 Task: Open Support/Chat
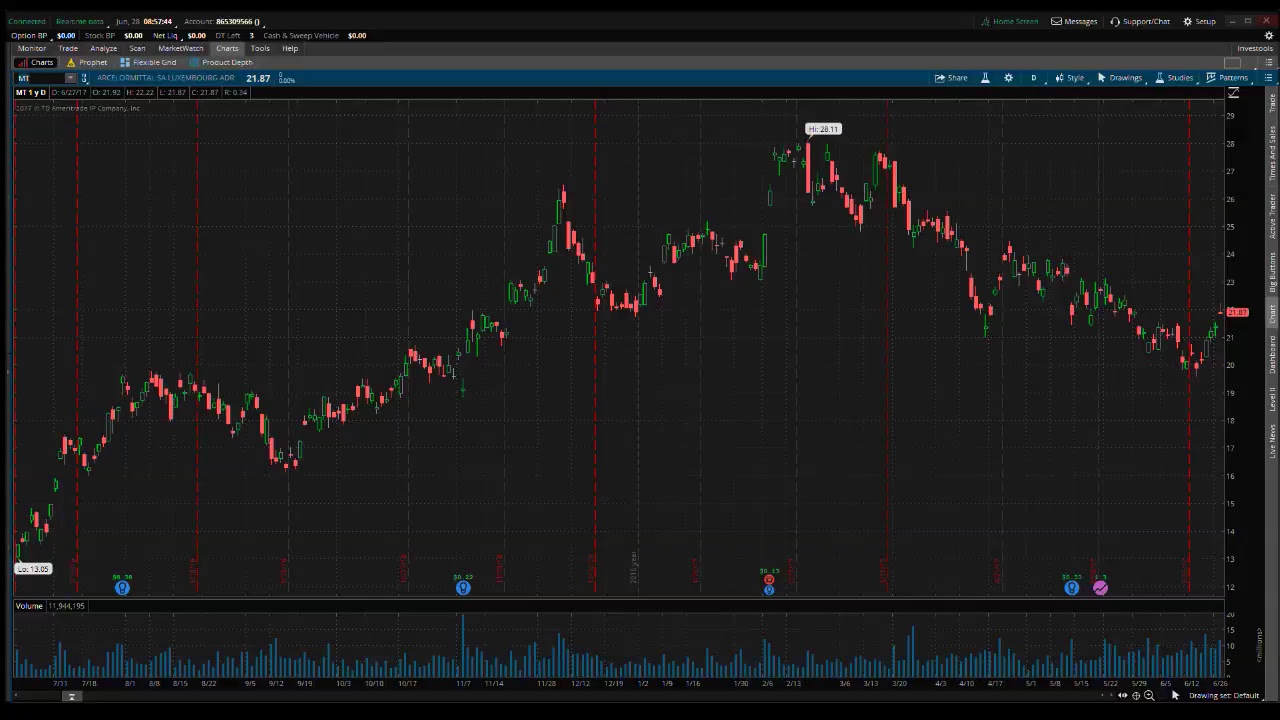1140,21
